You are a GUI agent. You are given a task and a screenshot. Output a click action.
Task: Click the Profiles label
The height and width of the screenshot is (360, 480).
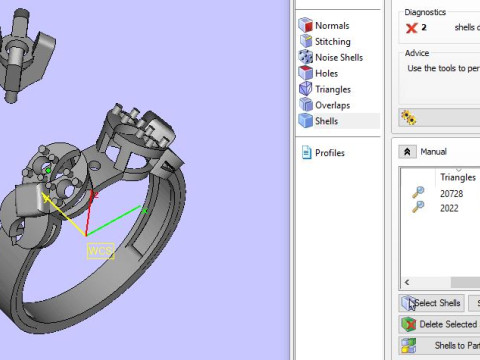coord(330,153)
